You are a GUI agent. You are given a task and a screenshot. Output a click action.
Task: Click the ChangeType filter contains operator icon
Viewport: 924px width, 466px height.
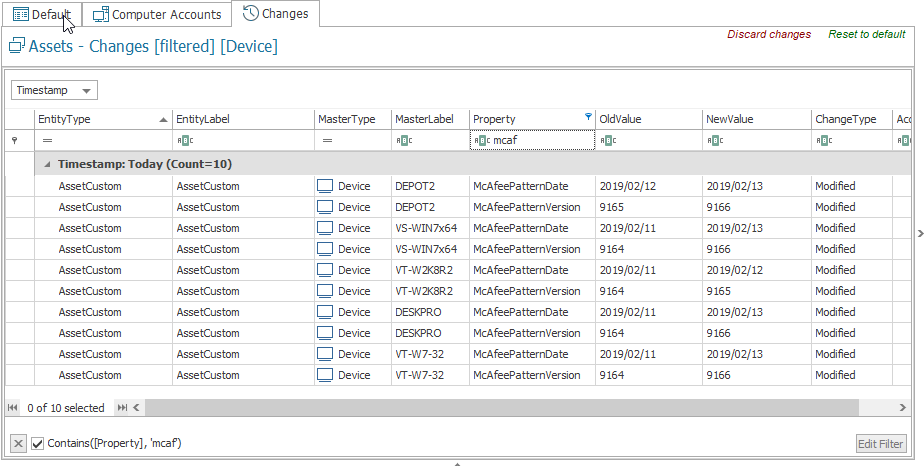[x=824, y=141]
